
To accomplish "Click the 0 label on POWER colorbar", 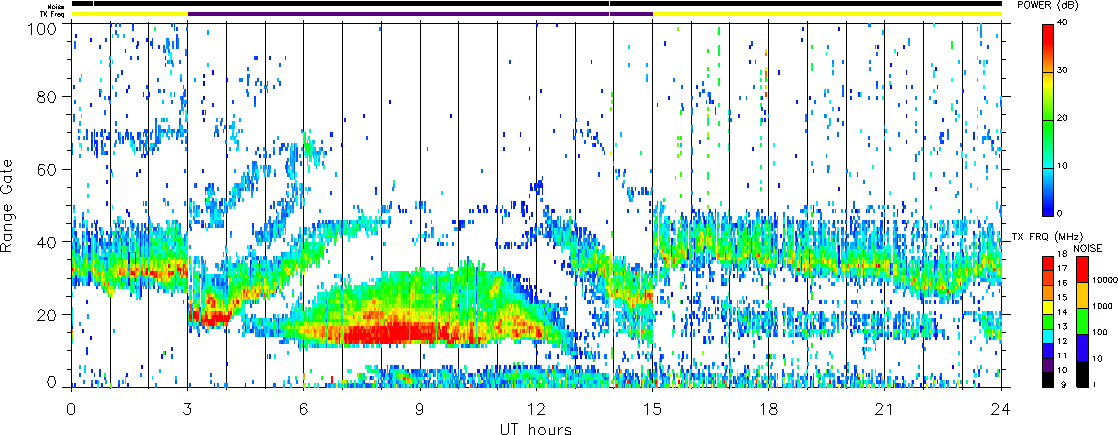I will 1060,213.
